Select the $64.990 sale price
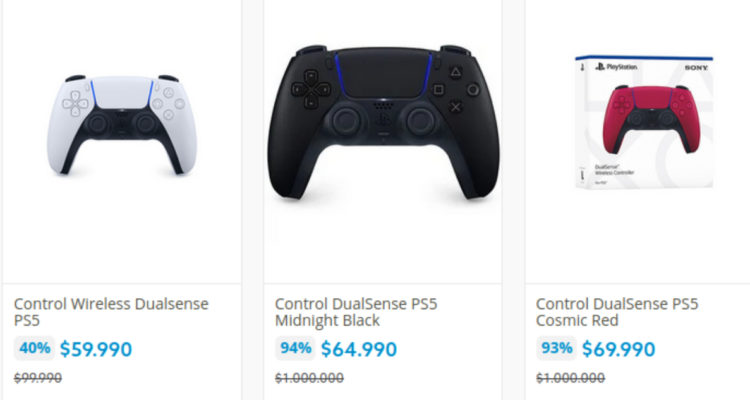The width and height of the screenshot is (750, 400). pos(358,349)
